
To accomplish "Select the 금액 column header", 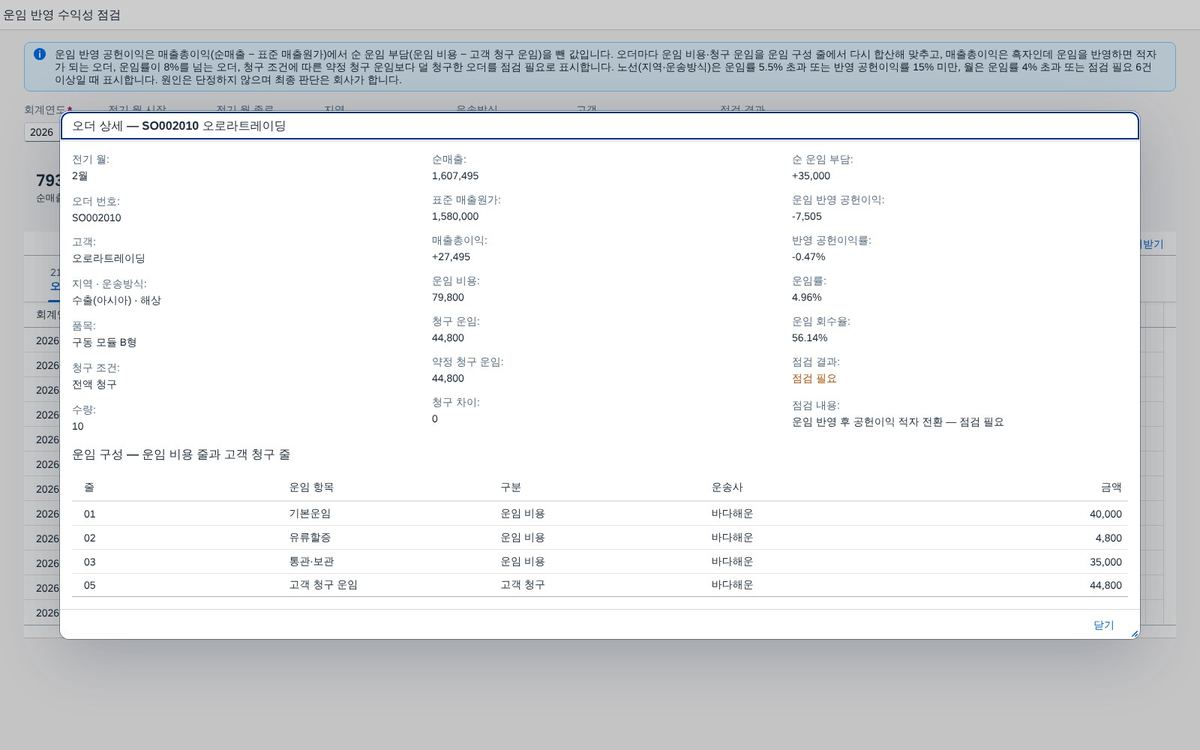I will tap(1111, 487).
